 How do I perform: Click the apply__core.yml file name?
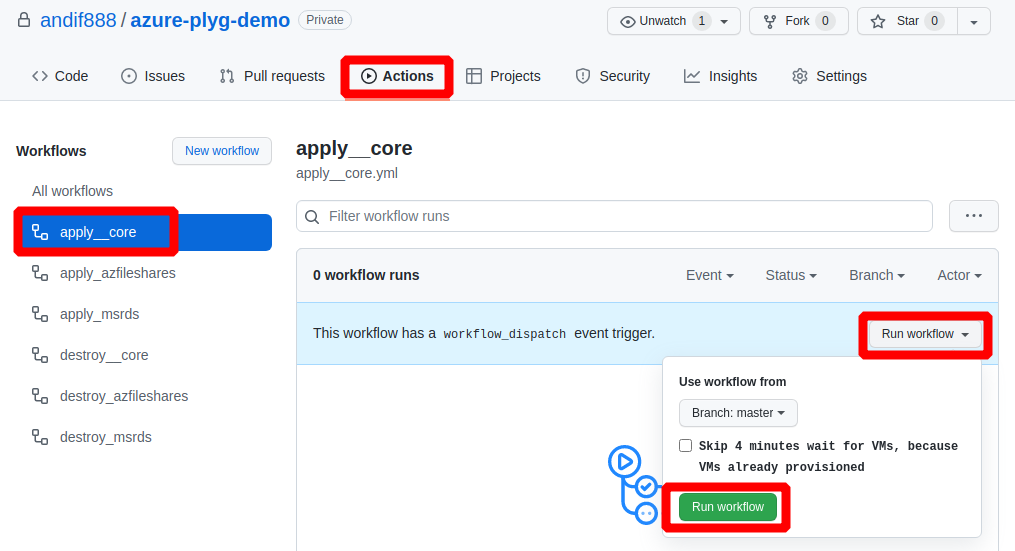coord(347,174)
